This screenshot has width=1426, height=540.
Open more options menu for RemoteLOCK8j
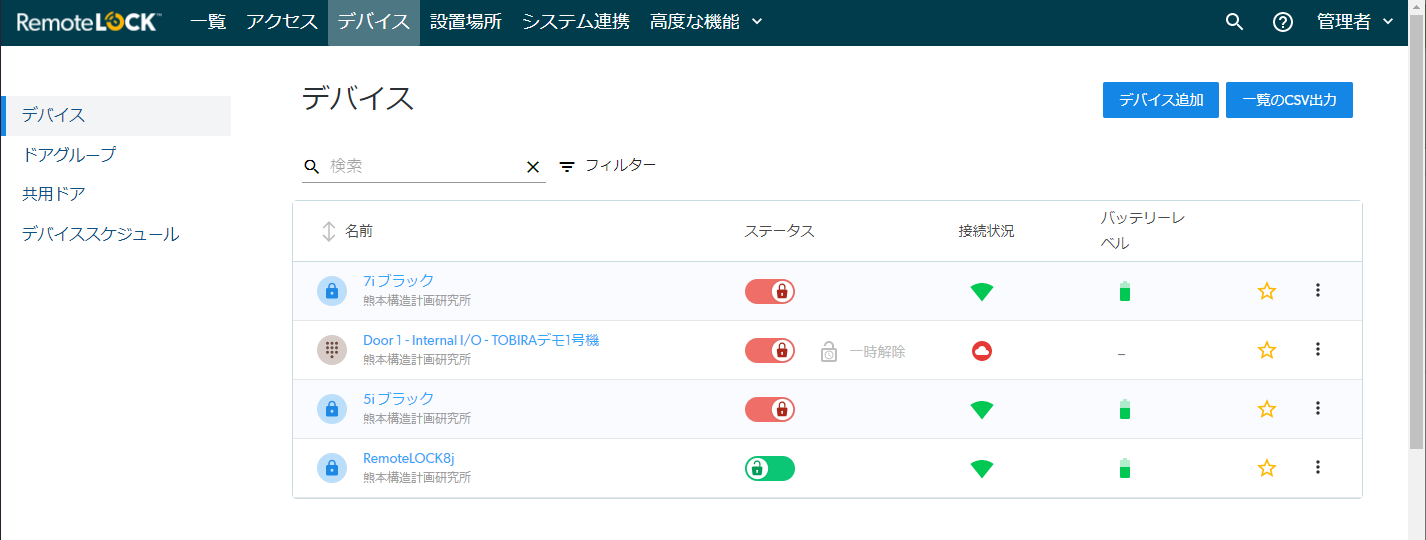(1318, 467)
